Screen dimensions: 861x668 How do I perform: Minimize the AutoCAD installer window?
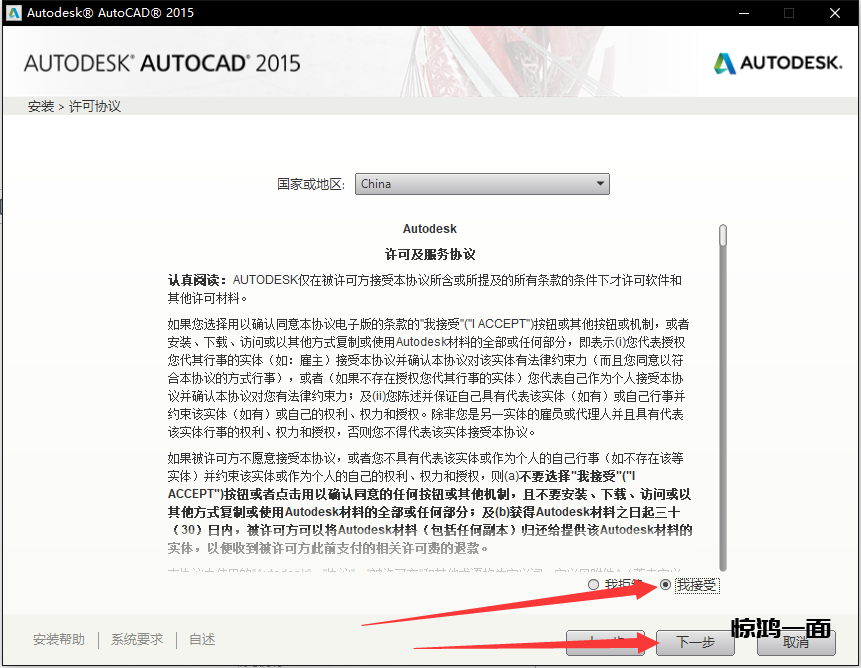click(x=744, y=13)
